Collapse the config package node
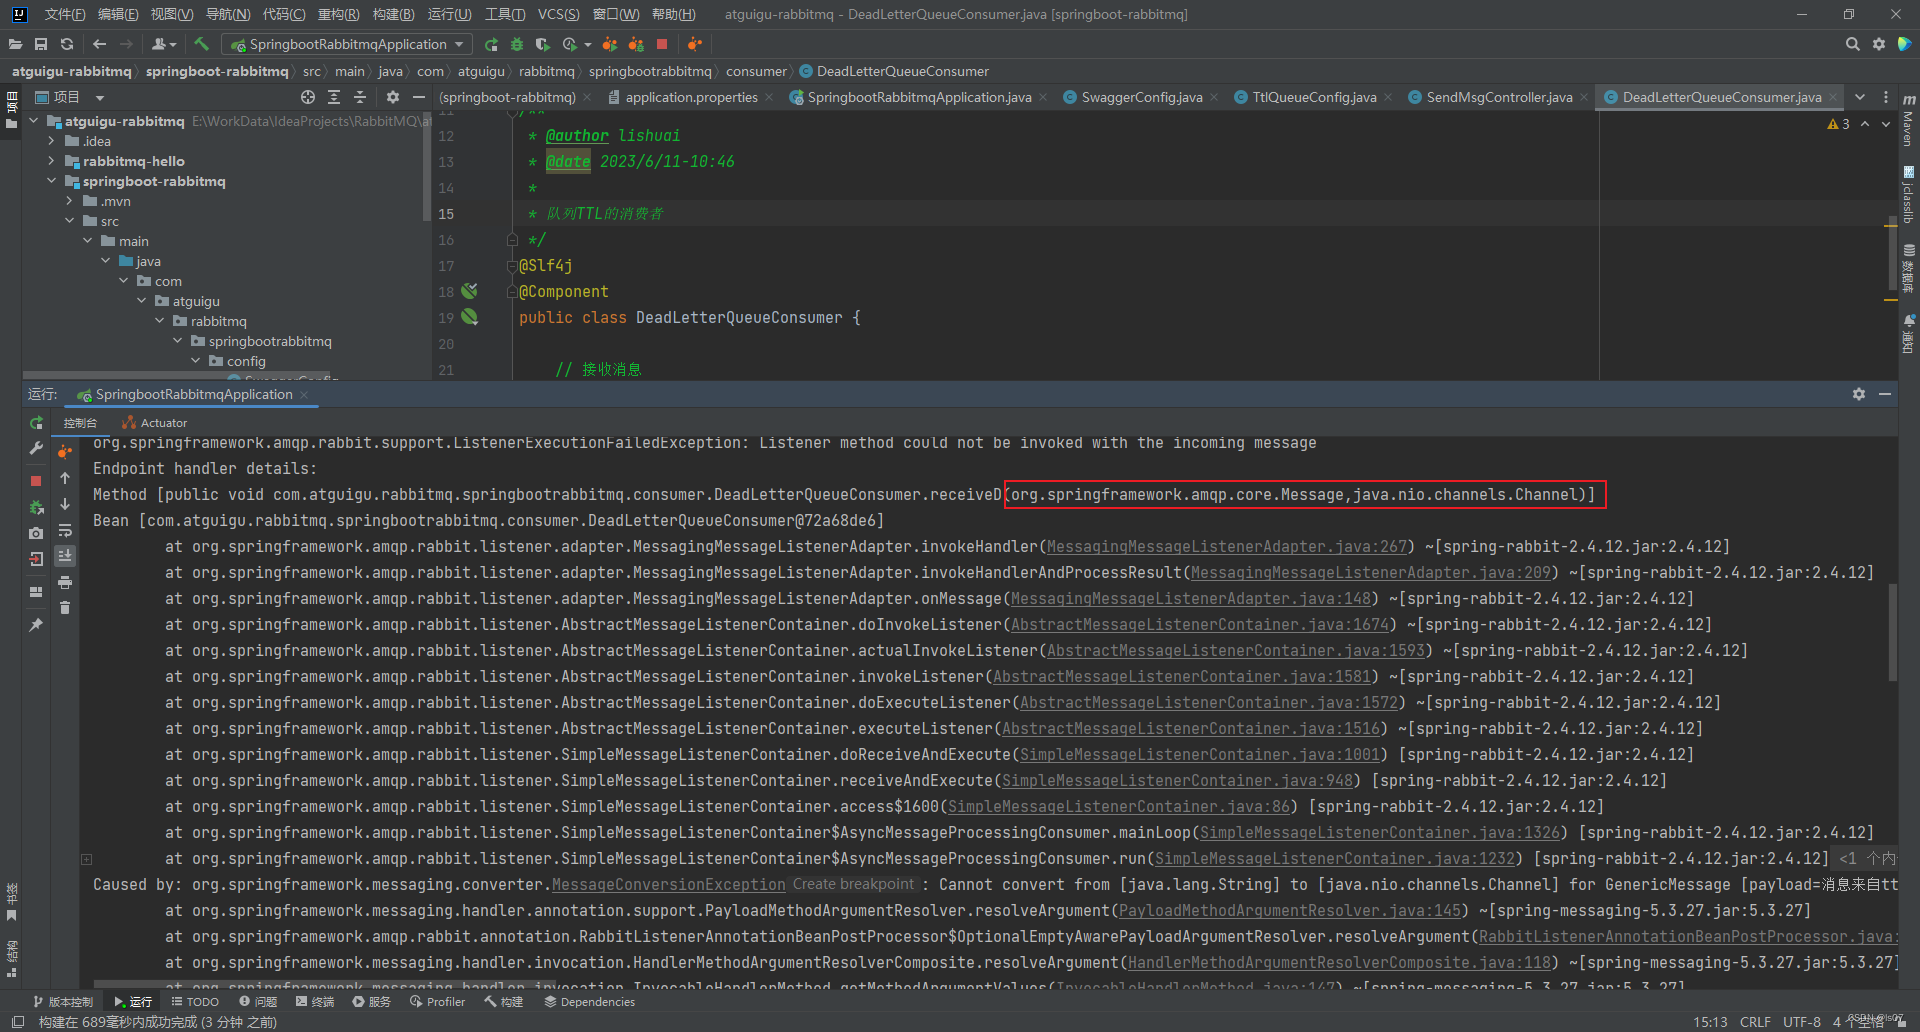Screen dimensions: 1920x1032 (196, 361)
